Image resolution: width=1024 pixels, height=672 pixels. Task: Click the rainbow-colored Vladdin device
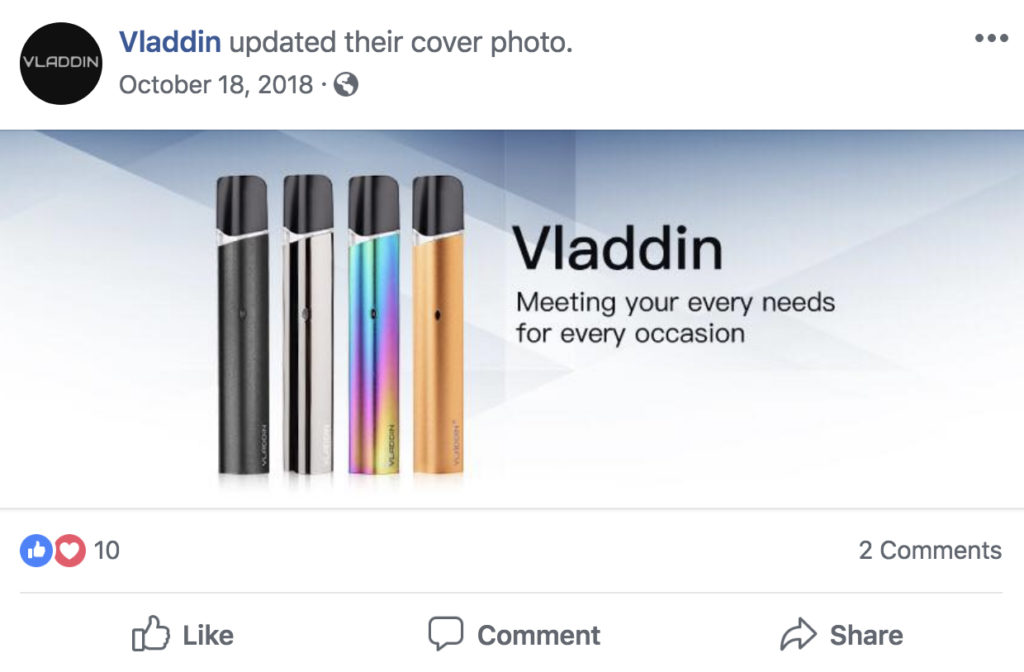pyautogui.click(x=374, y=325)
